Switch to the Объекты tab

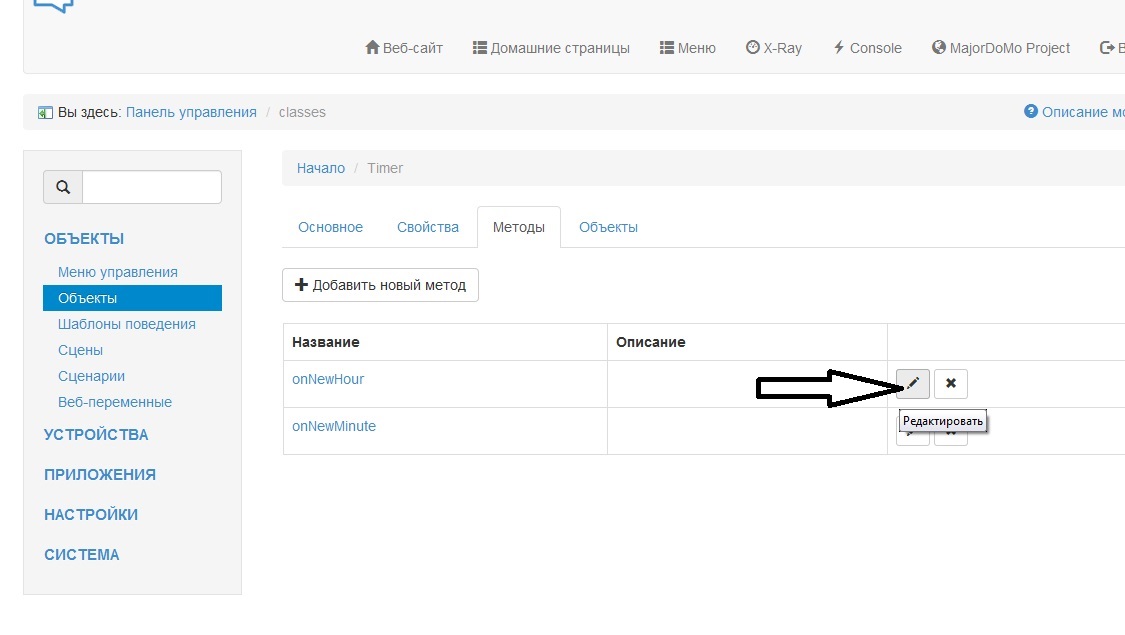[608, 227]
